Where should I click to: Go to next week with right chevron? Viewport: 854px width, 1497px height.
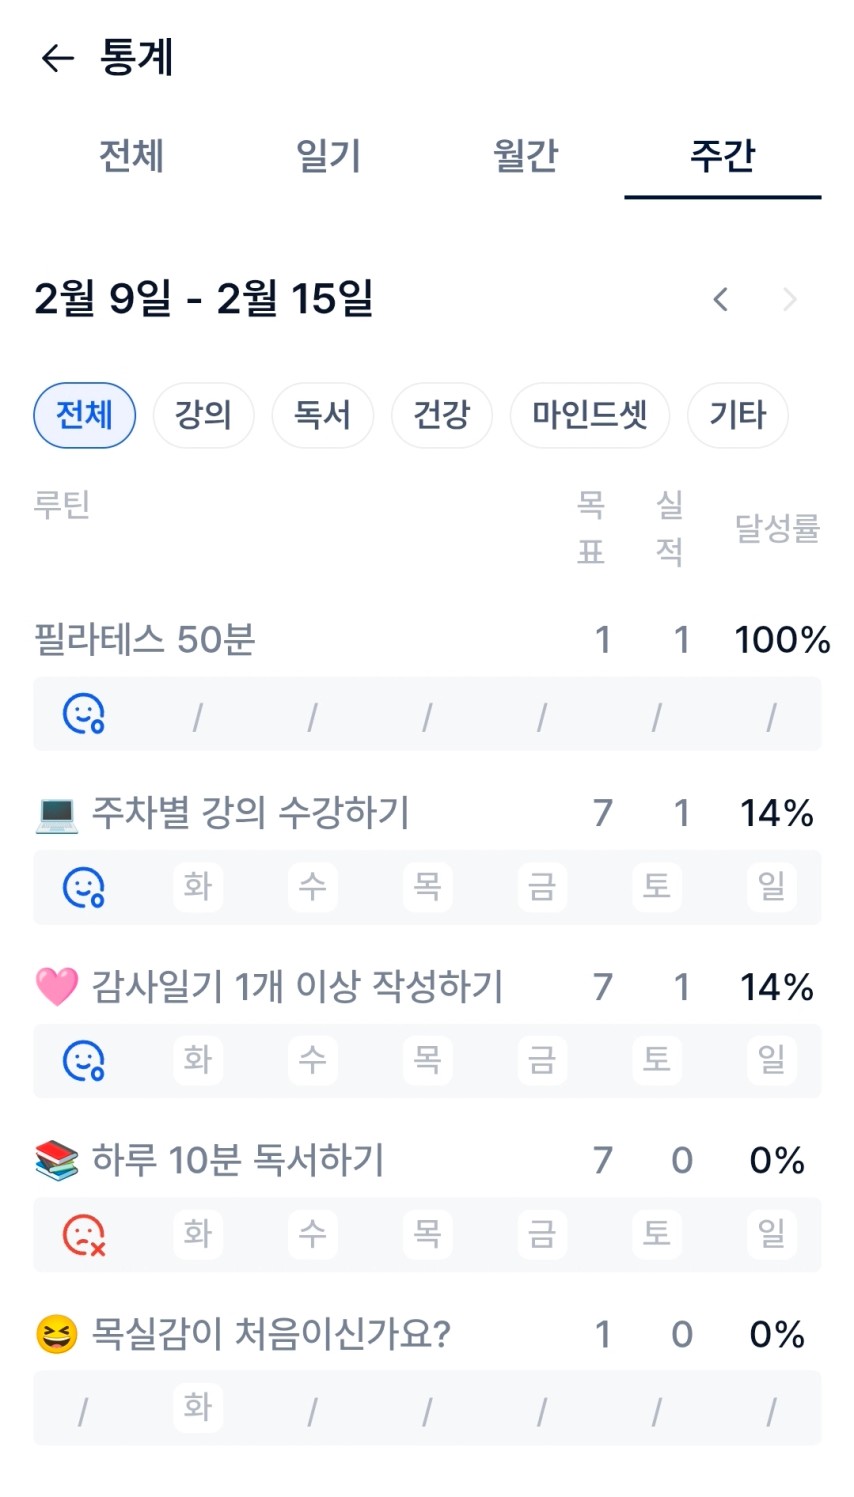point(789,299)
